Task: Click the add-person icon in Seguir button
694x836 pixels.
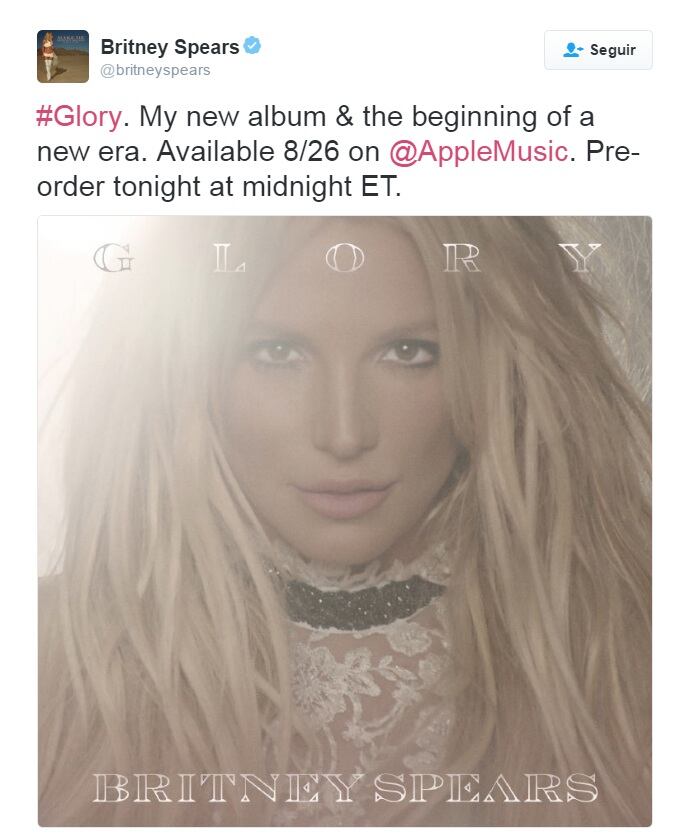Action: click(x=573, y=50)
